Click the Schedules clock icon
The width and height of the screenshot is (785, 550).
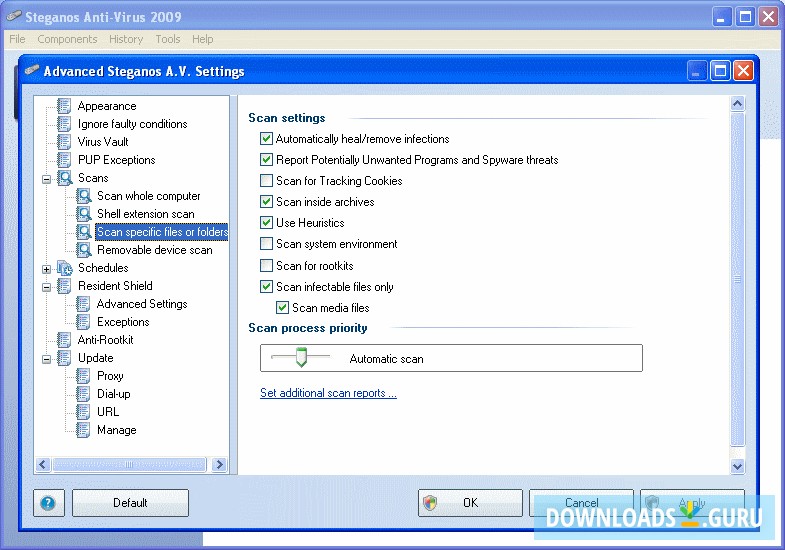click(65, 268)
